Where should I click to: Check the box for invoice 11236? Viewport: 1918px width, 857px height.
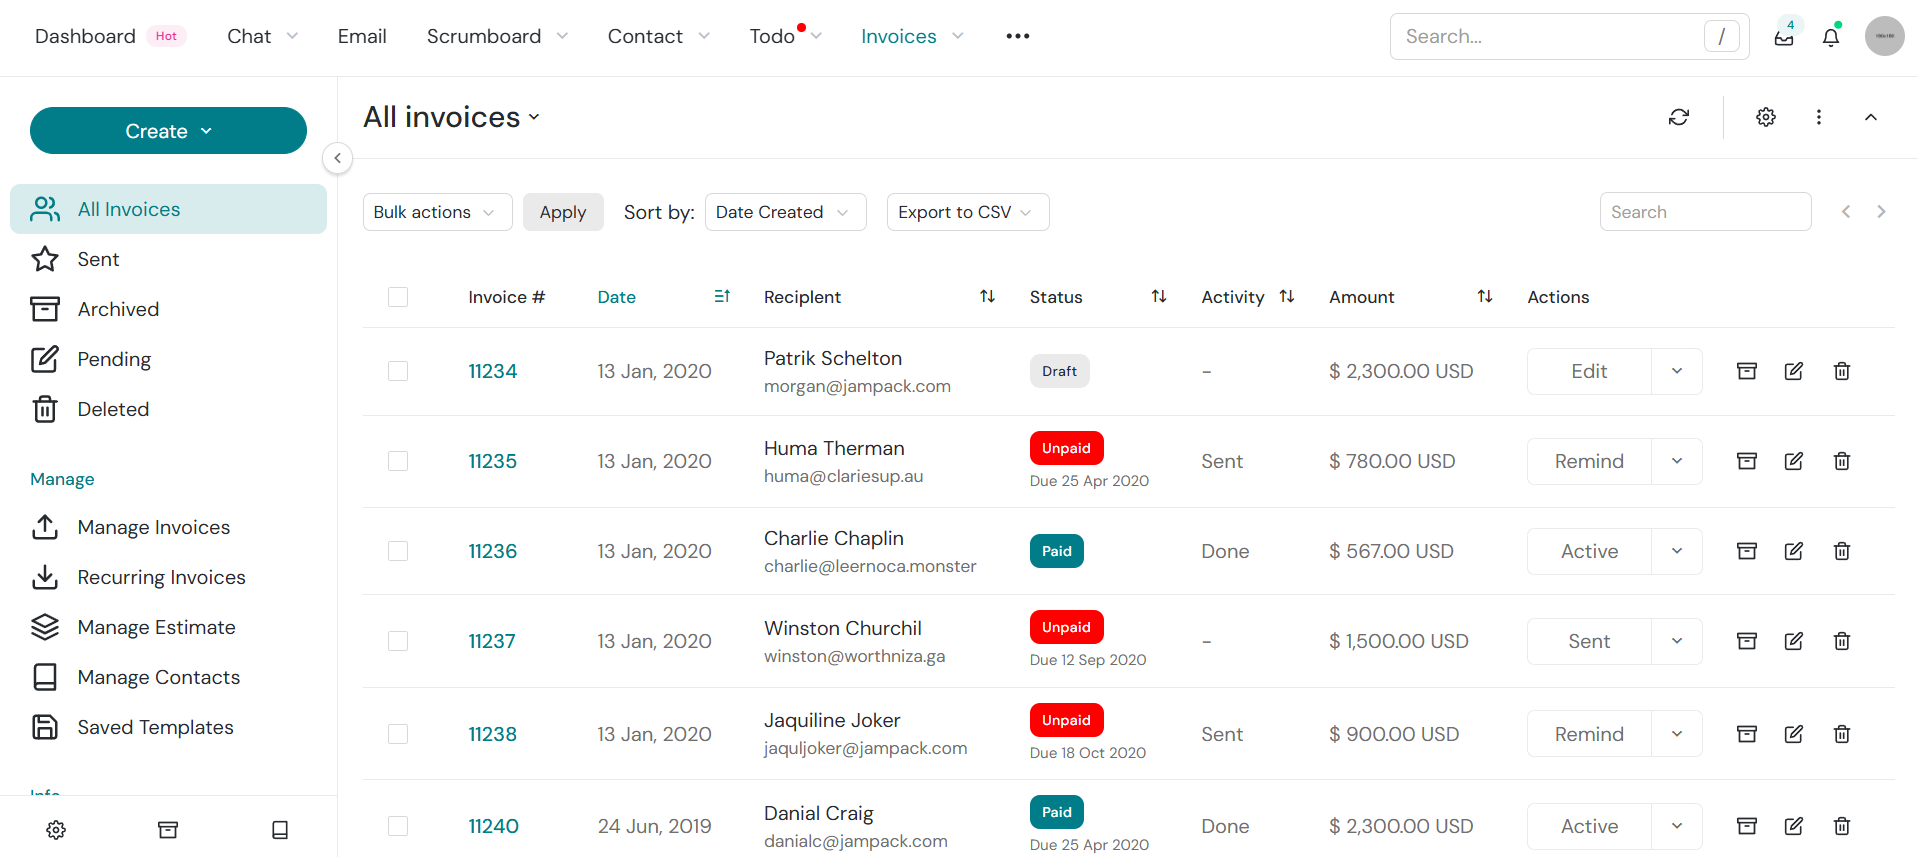pyautogui.click(x=398, y=551)
